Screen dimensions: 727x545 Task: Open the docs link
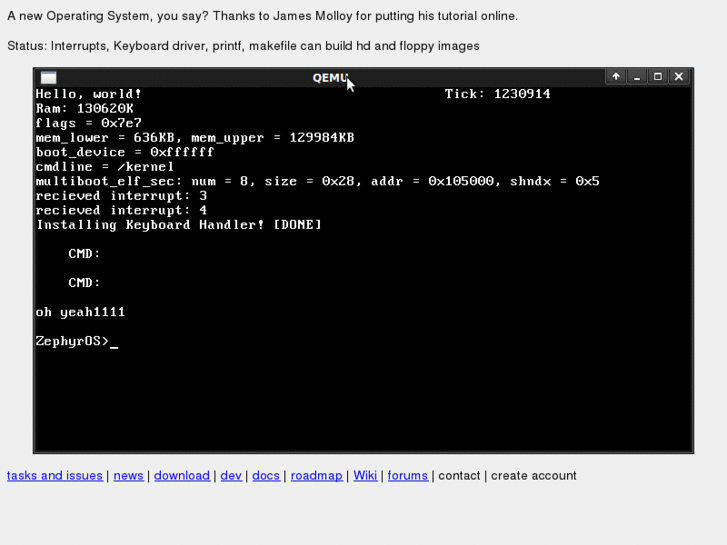coord(266,475)
